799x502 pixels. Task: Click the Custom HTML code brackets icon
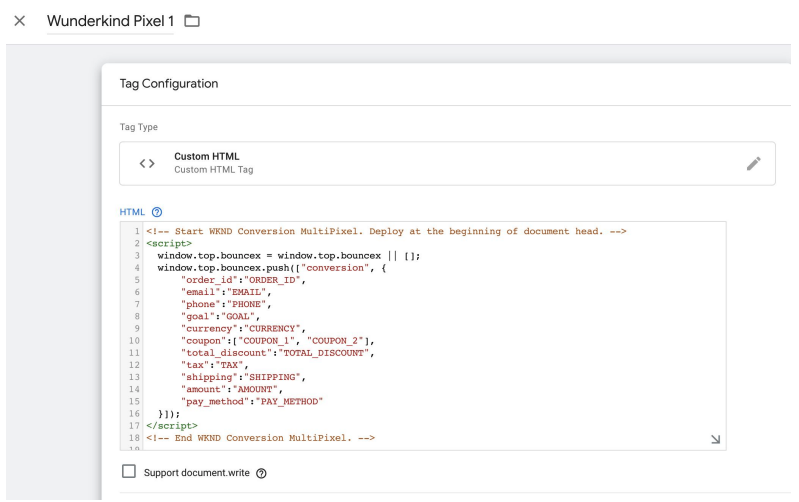pyautogui.click(x=147, y=164)
